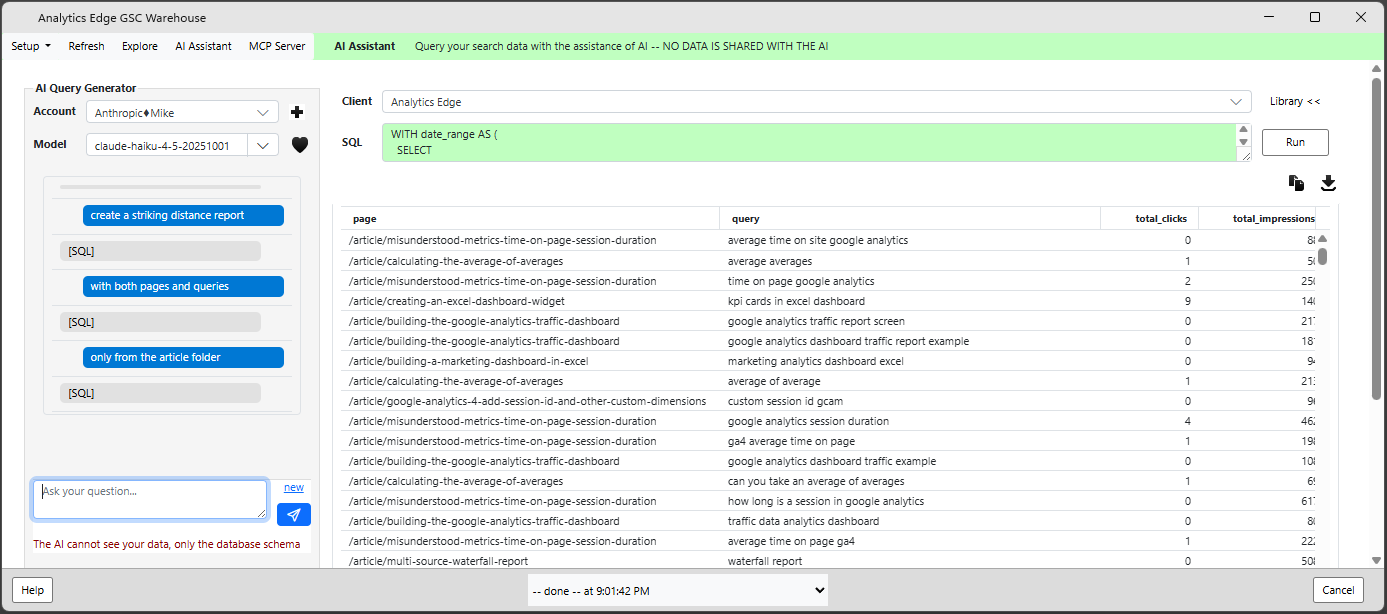Image resolution: width=1387 pixels, height=614 pixels.
Task: Select the AI Assistant menu item
Action: (x=203, y=46)
